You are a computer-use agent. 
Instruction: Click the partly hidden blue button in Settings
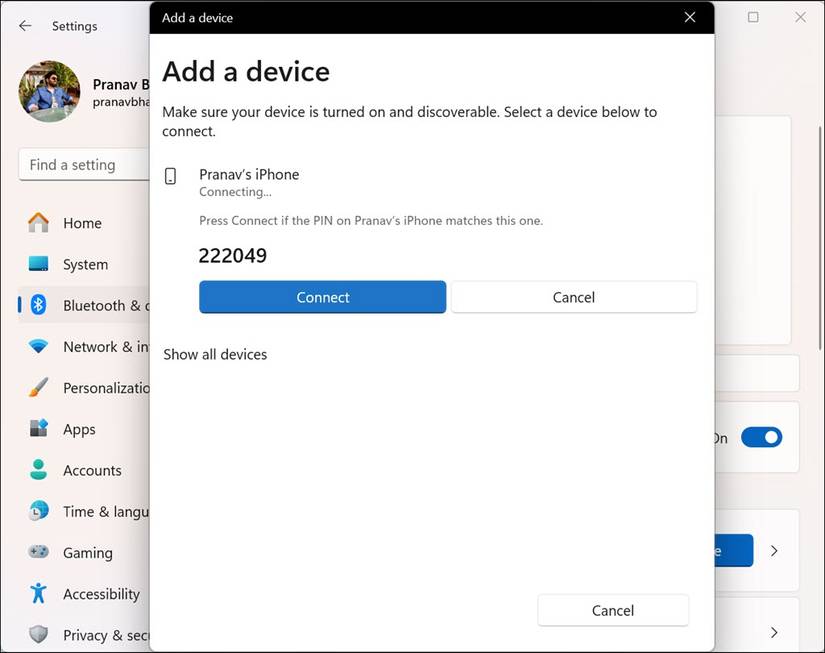(x=733, y=550)
